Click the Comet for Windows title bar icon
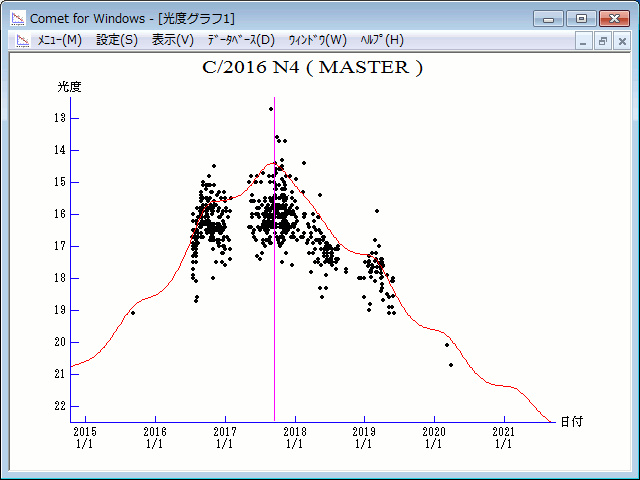Image resolution: width=640 pixels, height=480 pixels. 15,18
